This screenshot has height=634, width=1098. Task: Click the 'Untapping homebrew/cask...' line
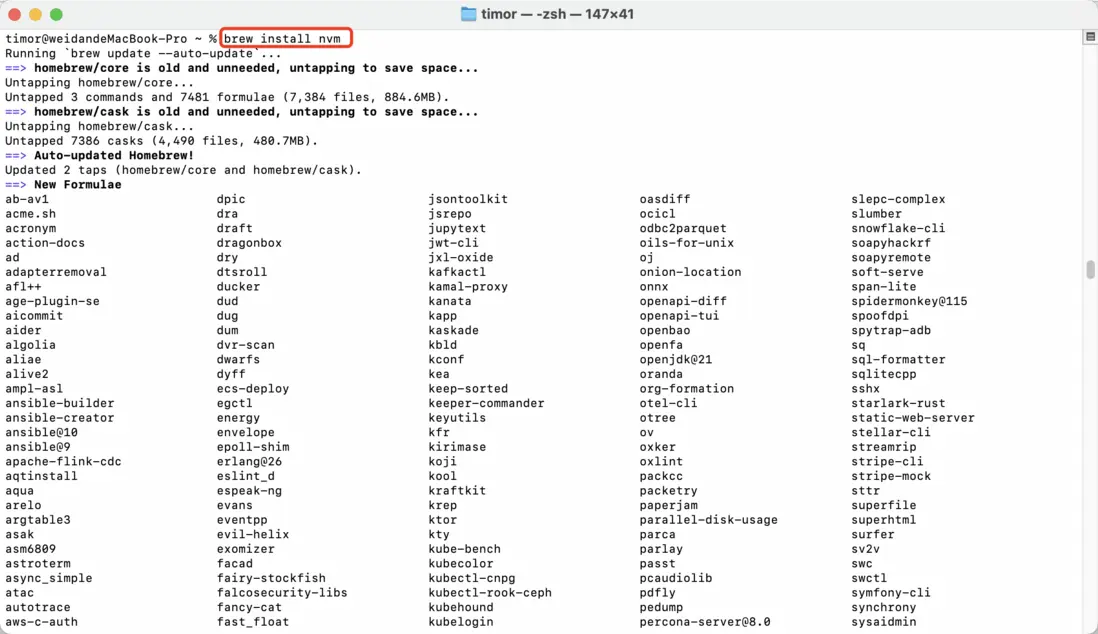coord(99,127)
